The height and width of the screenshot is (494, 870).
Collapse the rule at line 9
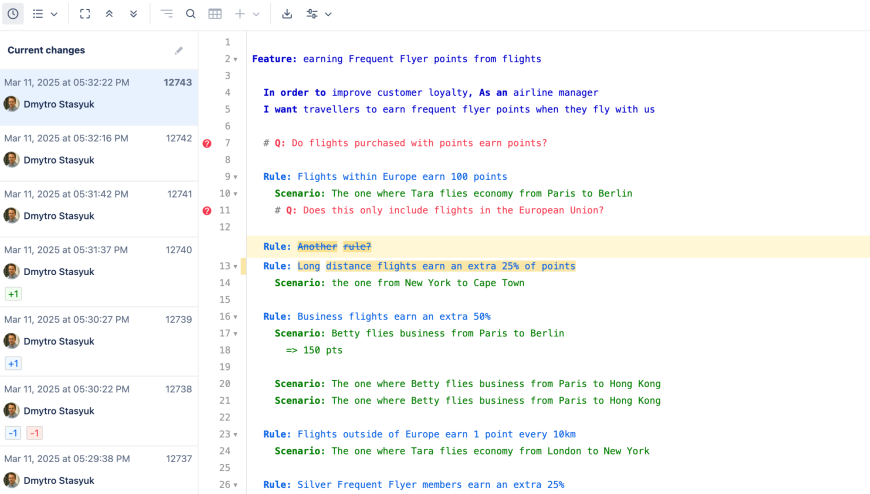pos(236,177)
